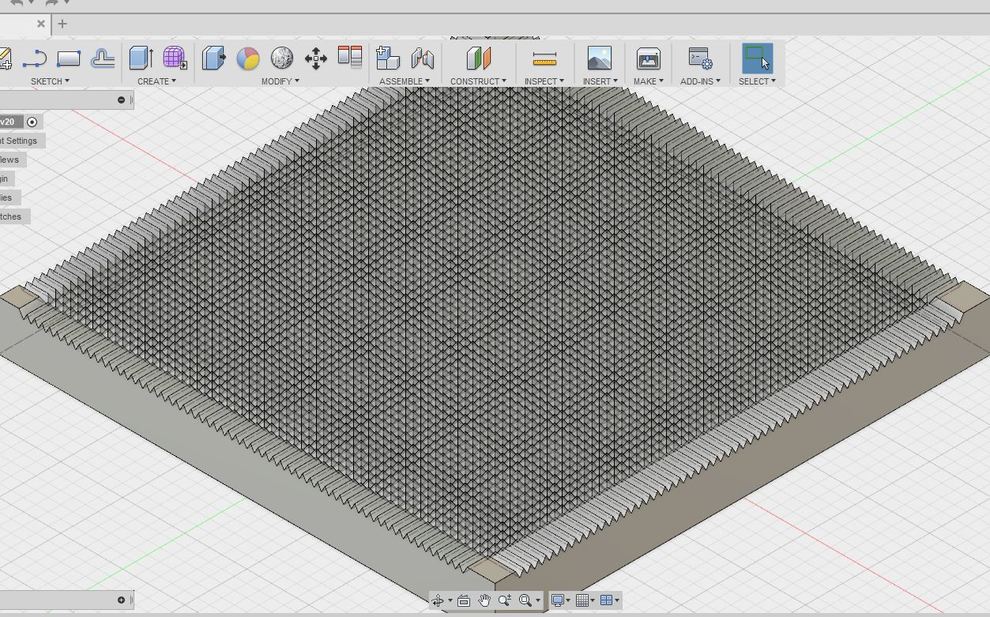Open the Viewports layout icon
990x617 pixels.
click(606, 601)
